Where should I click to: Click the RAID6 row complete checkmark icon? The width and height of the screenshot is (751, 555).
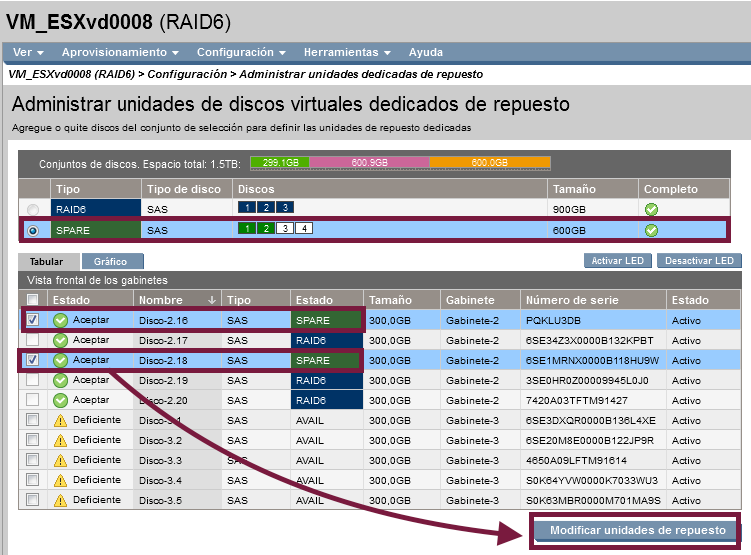pyautogui.click(x=651, y=210)
